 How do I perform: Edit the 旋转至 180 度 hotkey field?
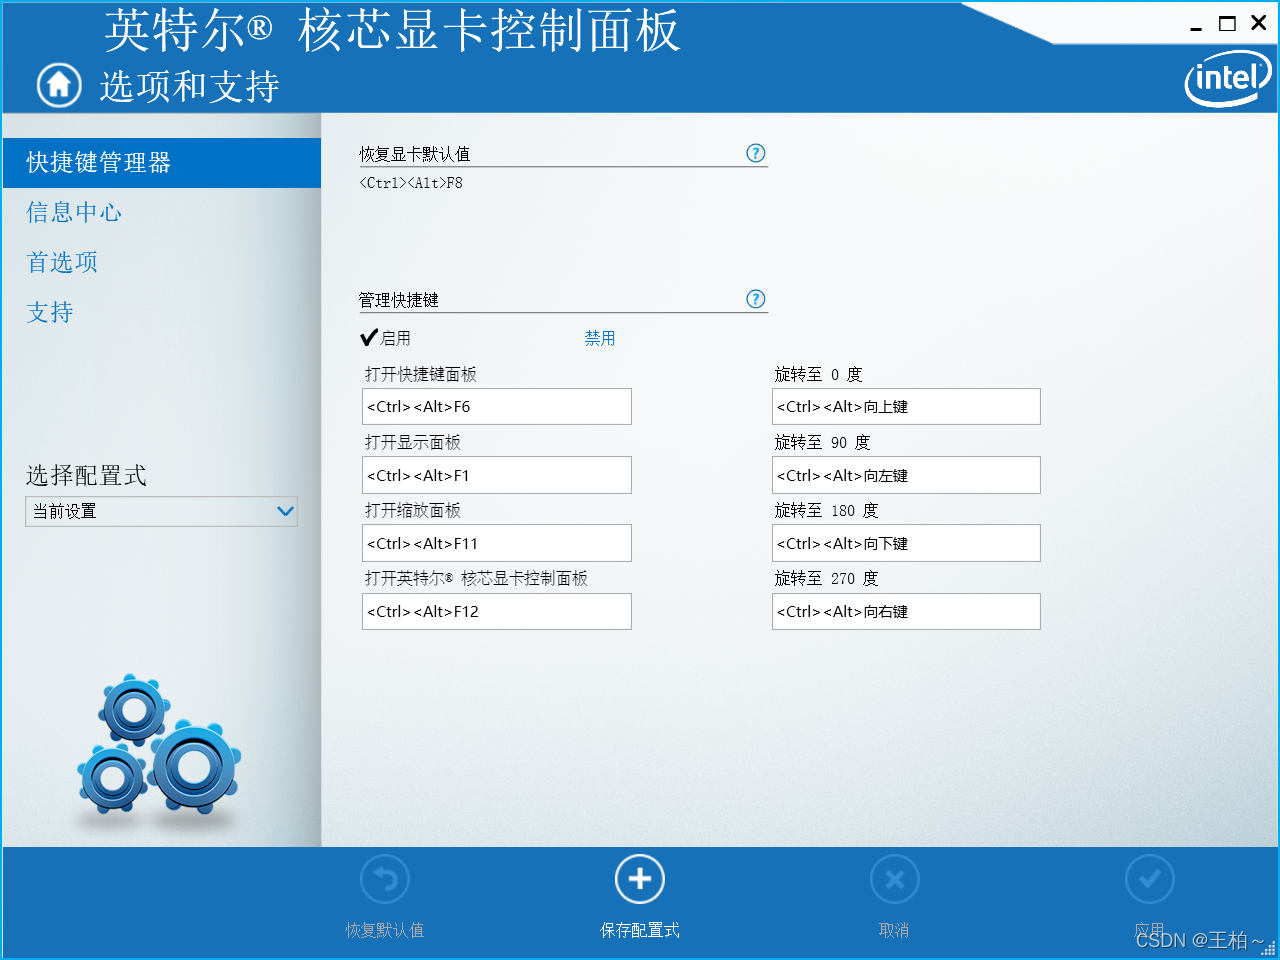[906, 543]
